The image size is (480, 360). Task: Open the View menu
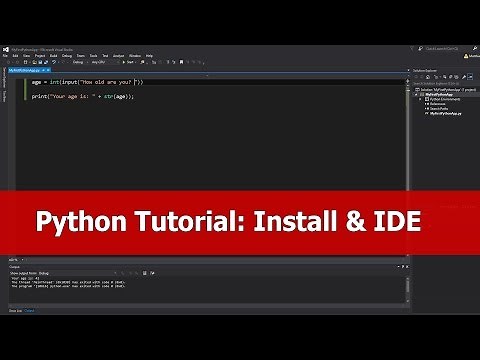coord(26,56)
